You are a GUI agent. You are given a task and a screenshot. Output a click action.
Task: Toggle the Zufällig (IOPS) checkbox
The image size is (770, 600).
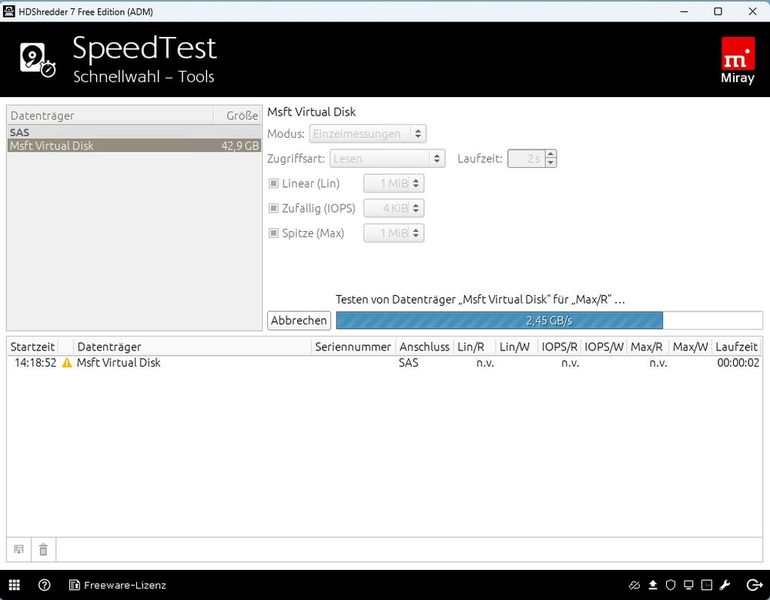tap(274, 208)
